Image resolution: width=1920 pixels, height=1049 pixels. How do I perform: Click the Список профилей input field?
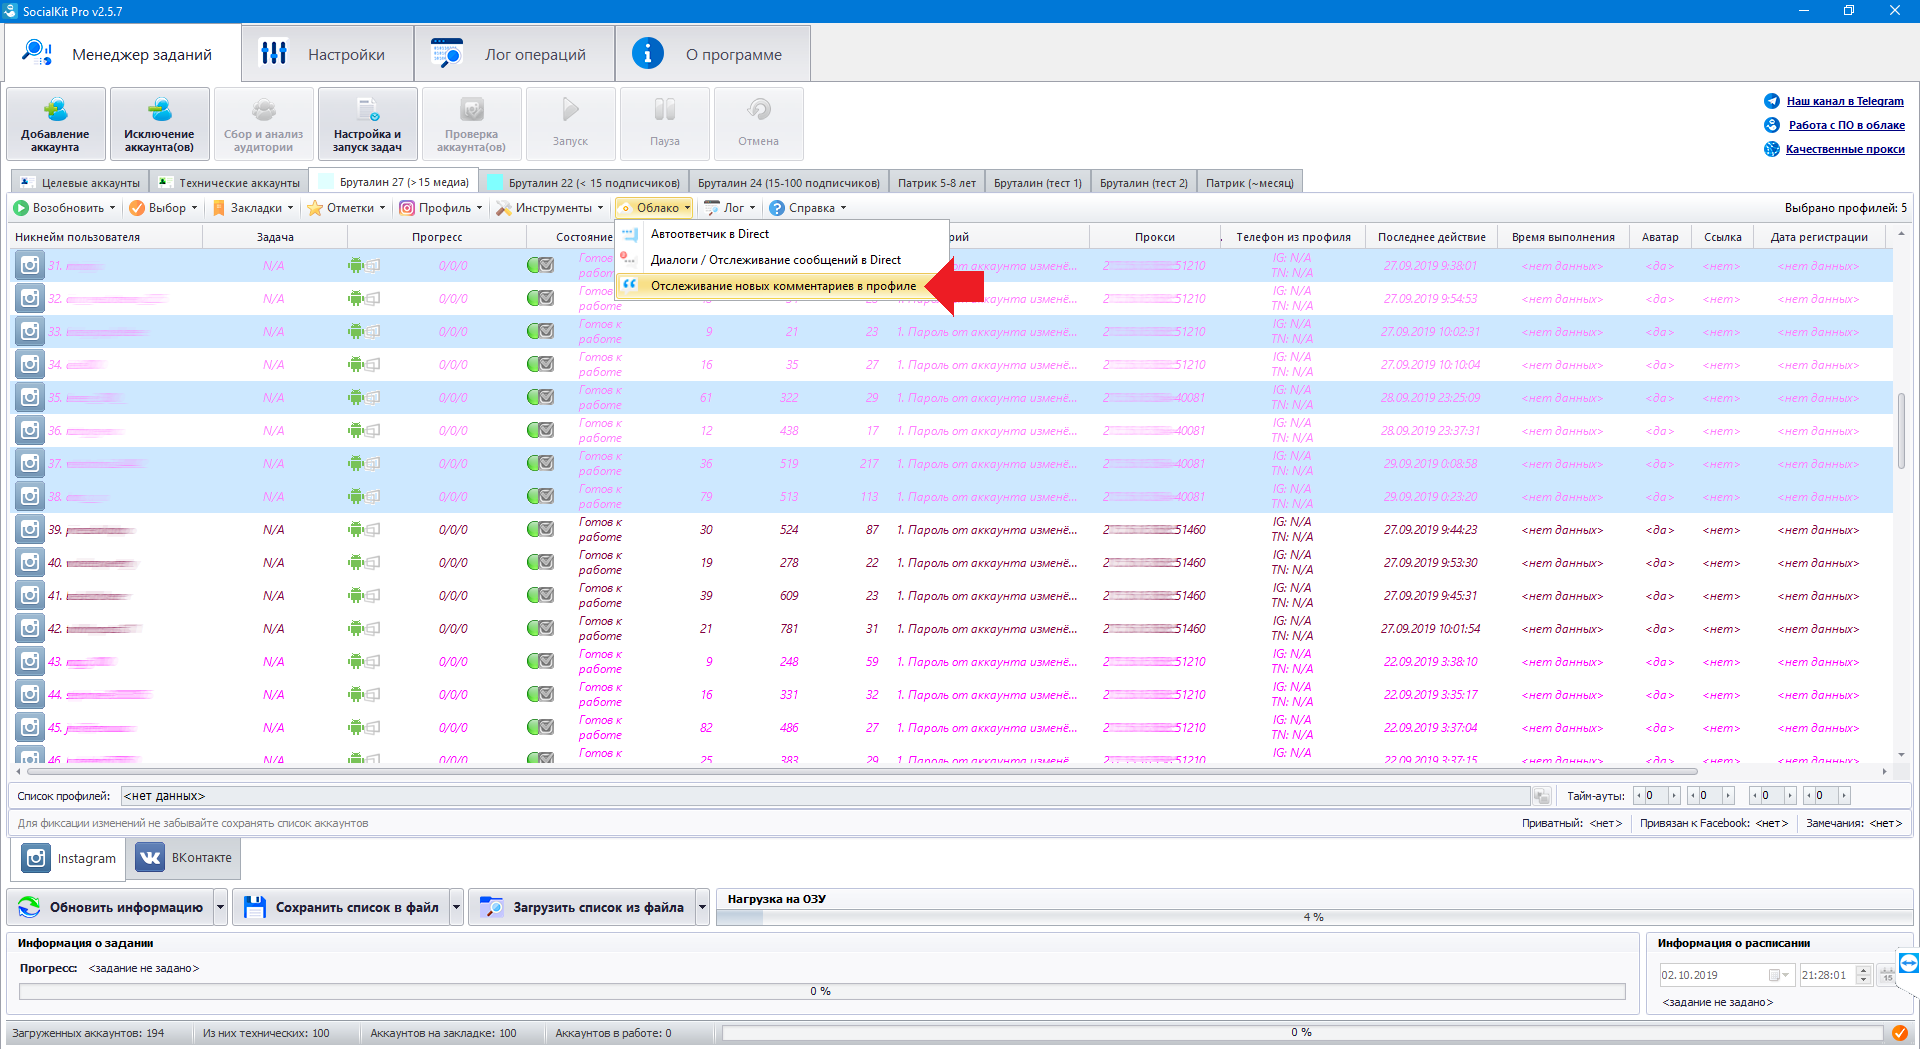pyautogui.click(x=825, y=796)
